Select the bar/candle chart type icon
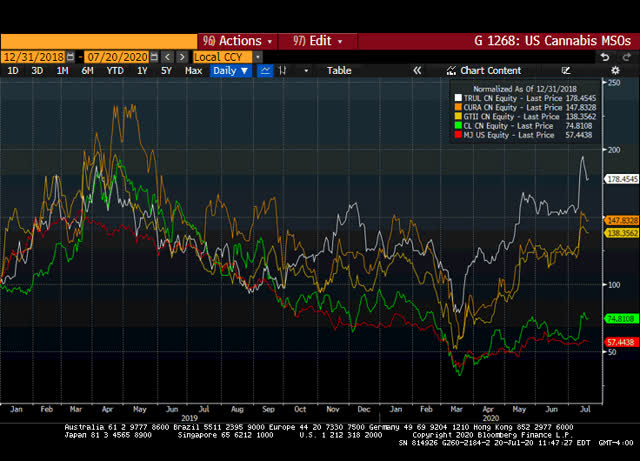This screenshot has height=461, width=640. click(283, 71)
